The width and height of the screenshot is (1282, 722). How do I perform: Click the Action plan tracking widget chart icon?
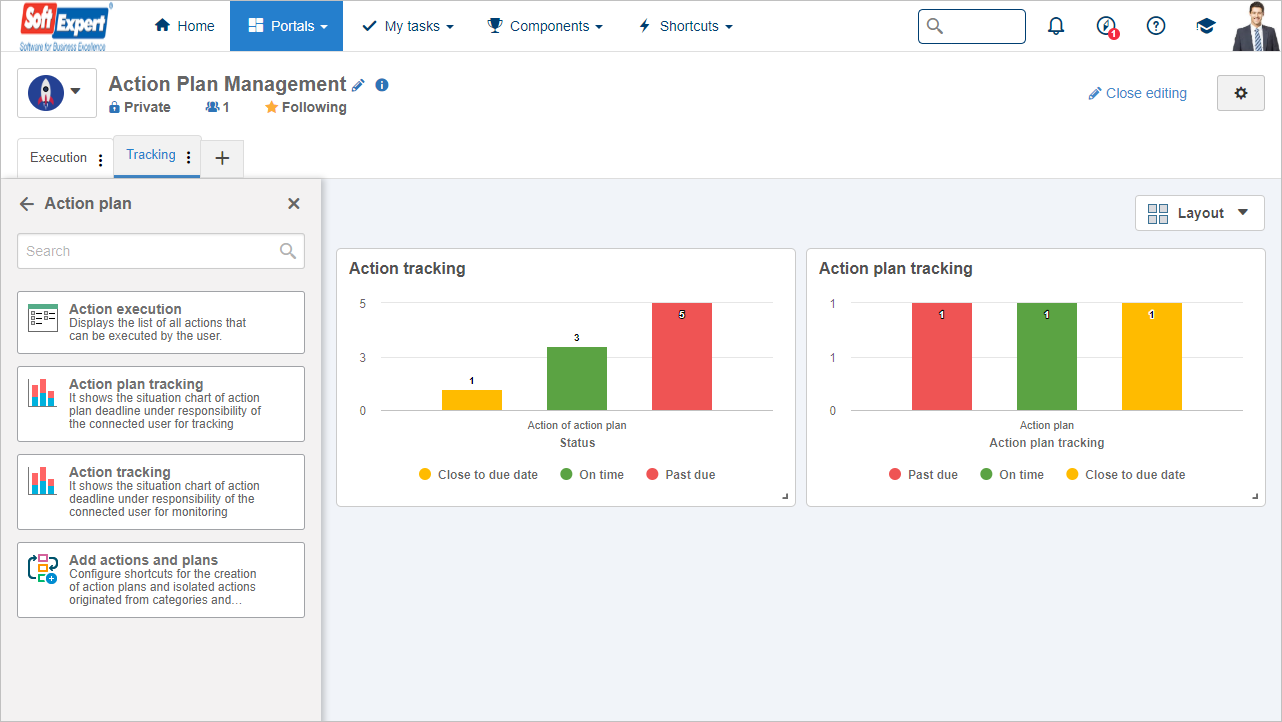43,392
